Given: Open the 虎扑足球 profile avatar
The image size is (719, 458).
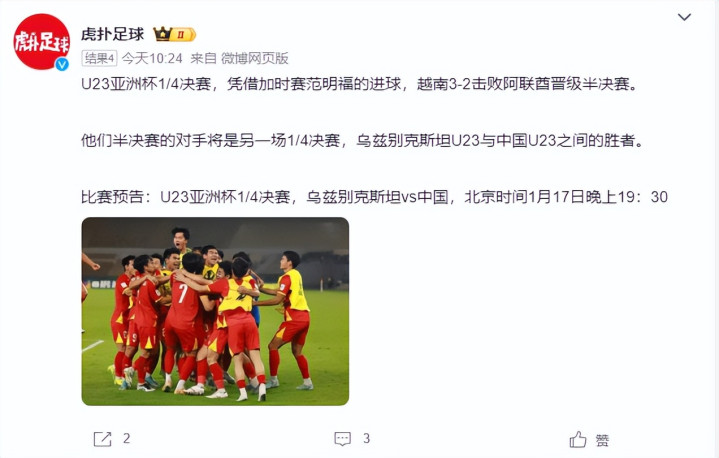Looking at the screenshot, I should point(41,42).
